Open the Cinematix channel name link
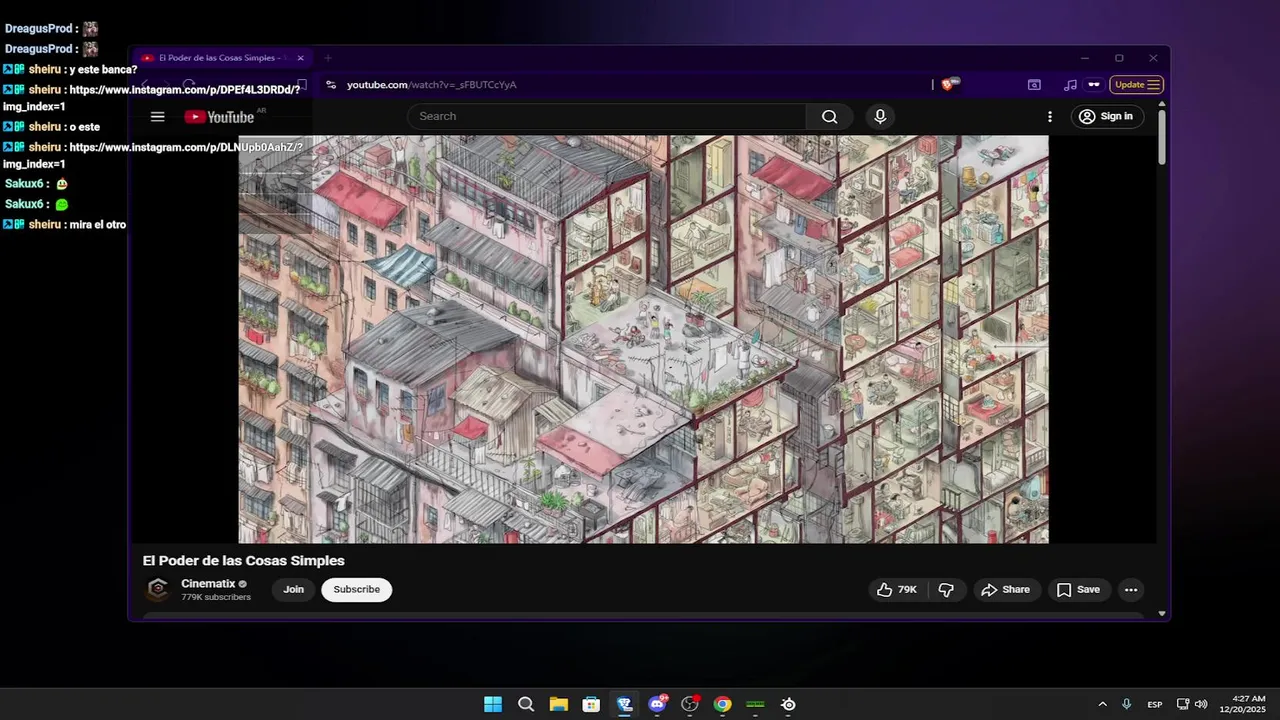The height and width of the screenshot is (720, 1280). pos(208,584)
